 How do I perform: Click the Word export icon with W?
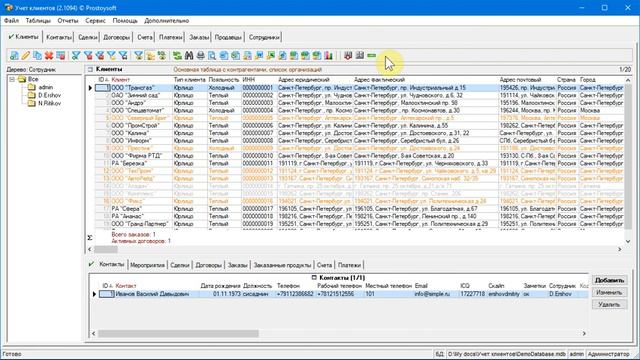click(x=259, y=56)
